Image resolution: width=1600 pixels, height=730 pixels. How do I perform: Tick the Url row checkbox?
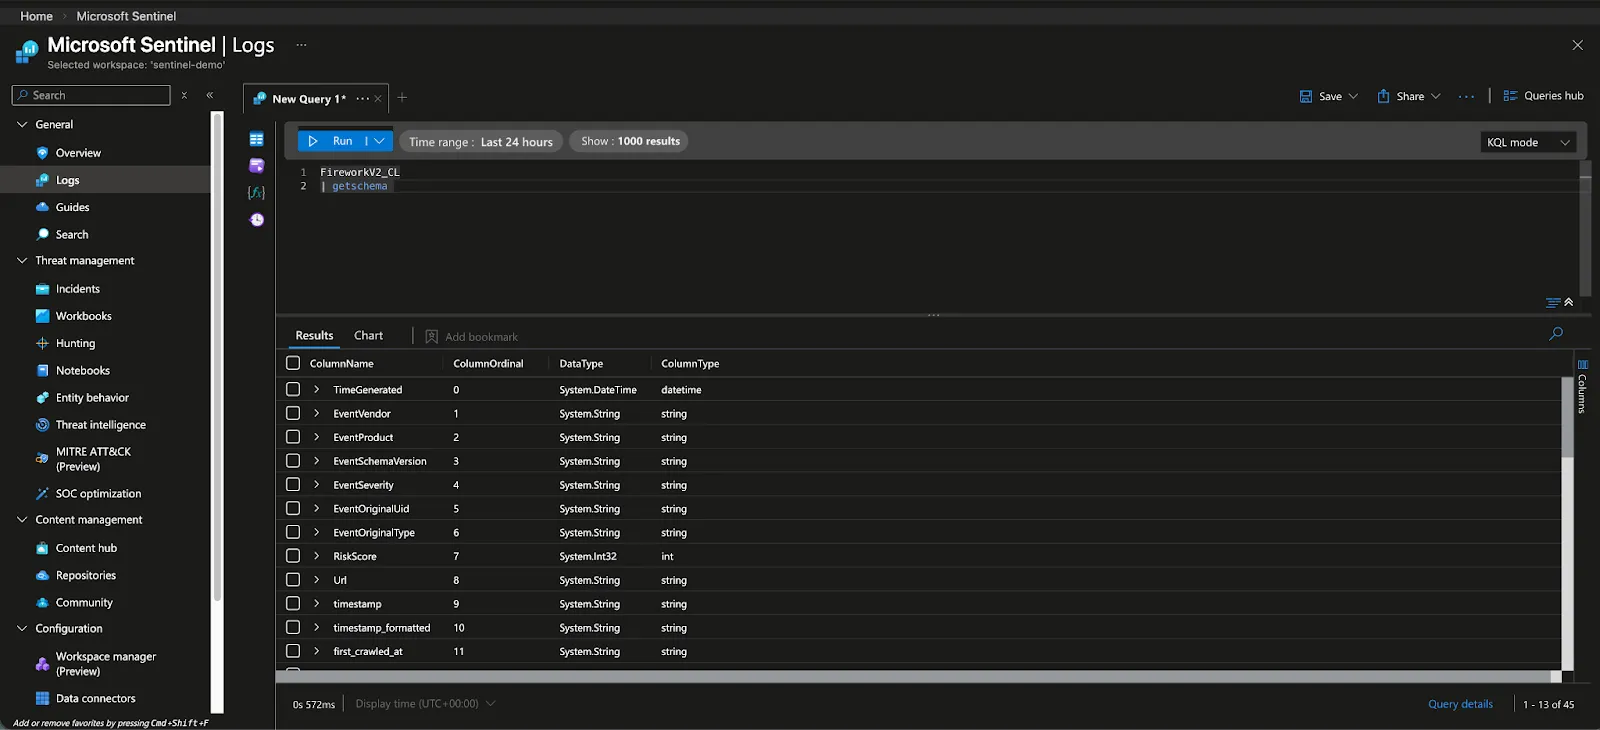[293, 580]
